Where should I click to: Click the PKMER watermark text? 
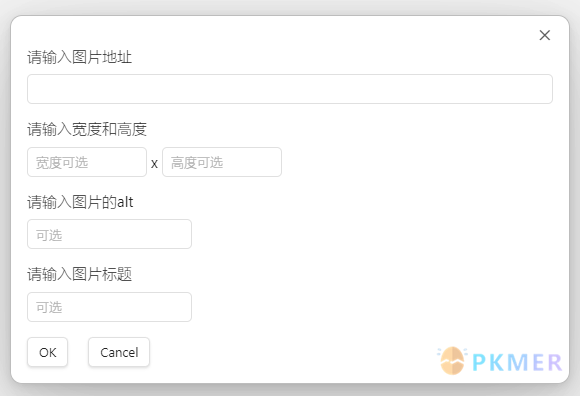coord(517,362)
